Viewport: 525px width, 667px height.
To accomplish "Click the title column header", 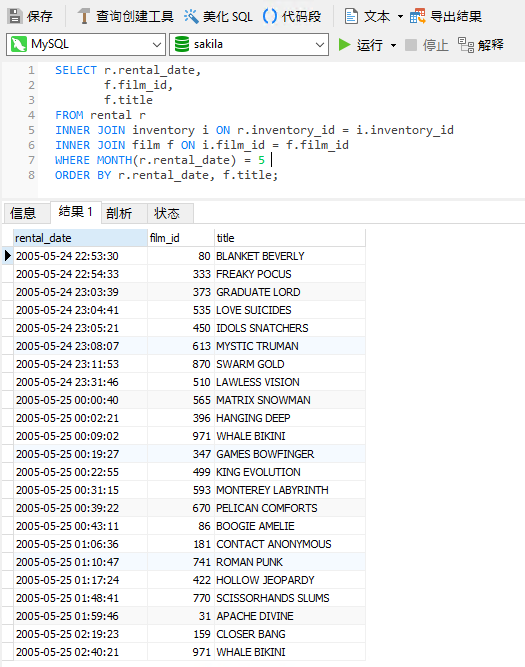I will tap(290, 238).
